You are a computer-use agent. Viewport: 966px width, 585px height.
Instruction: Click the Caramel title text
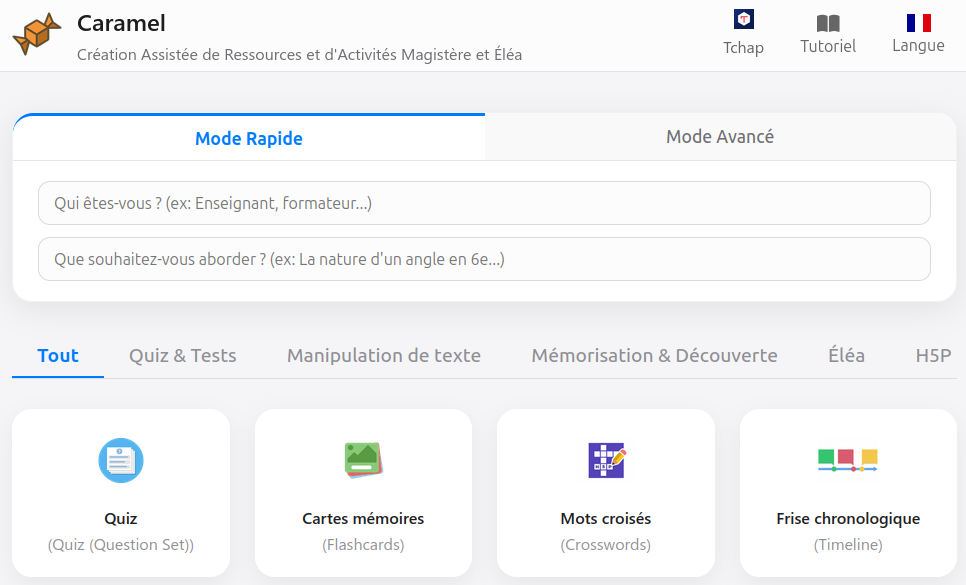(122, 23)
